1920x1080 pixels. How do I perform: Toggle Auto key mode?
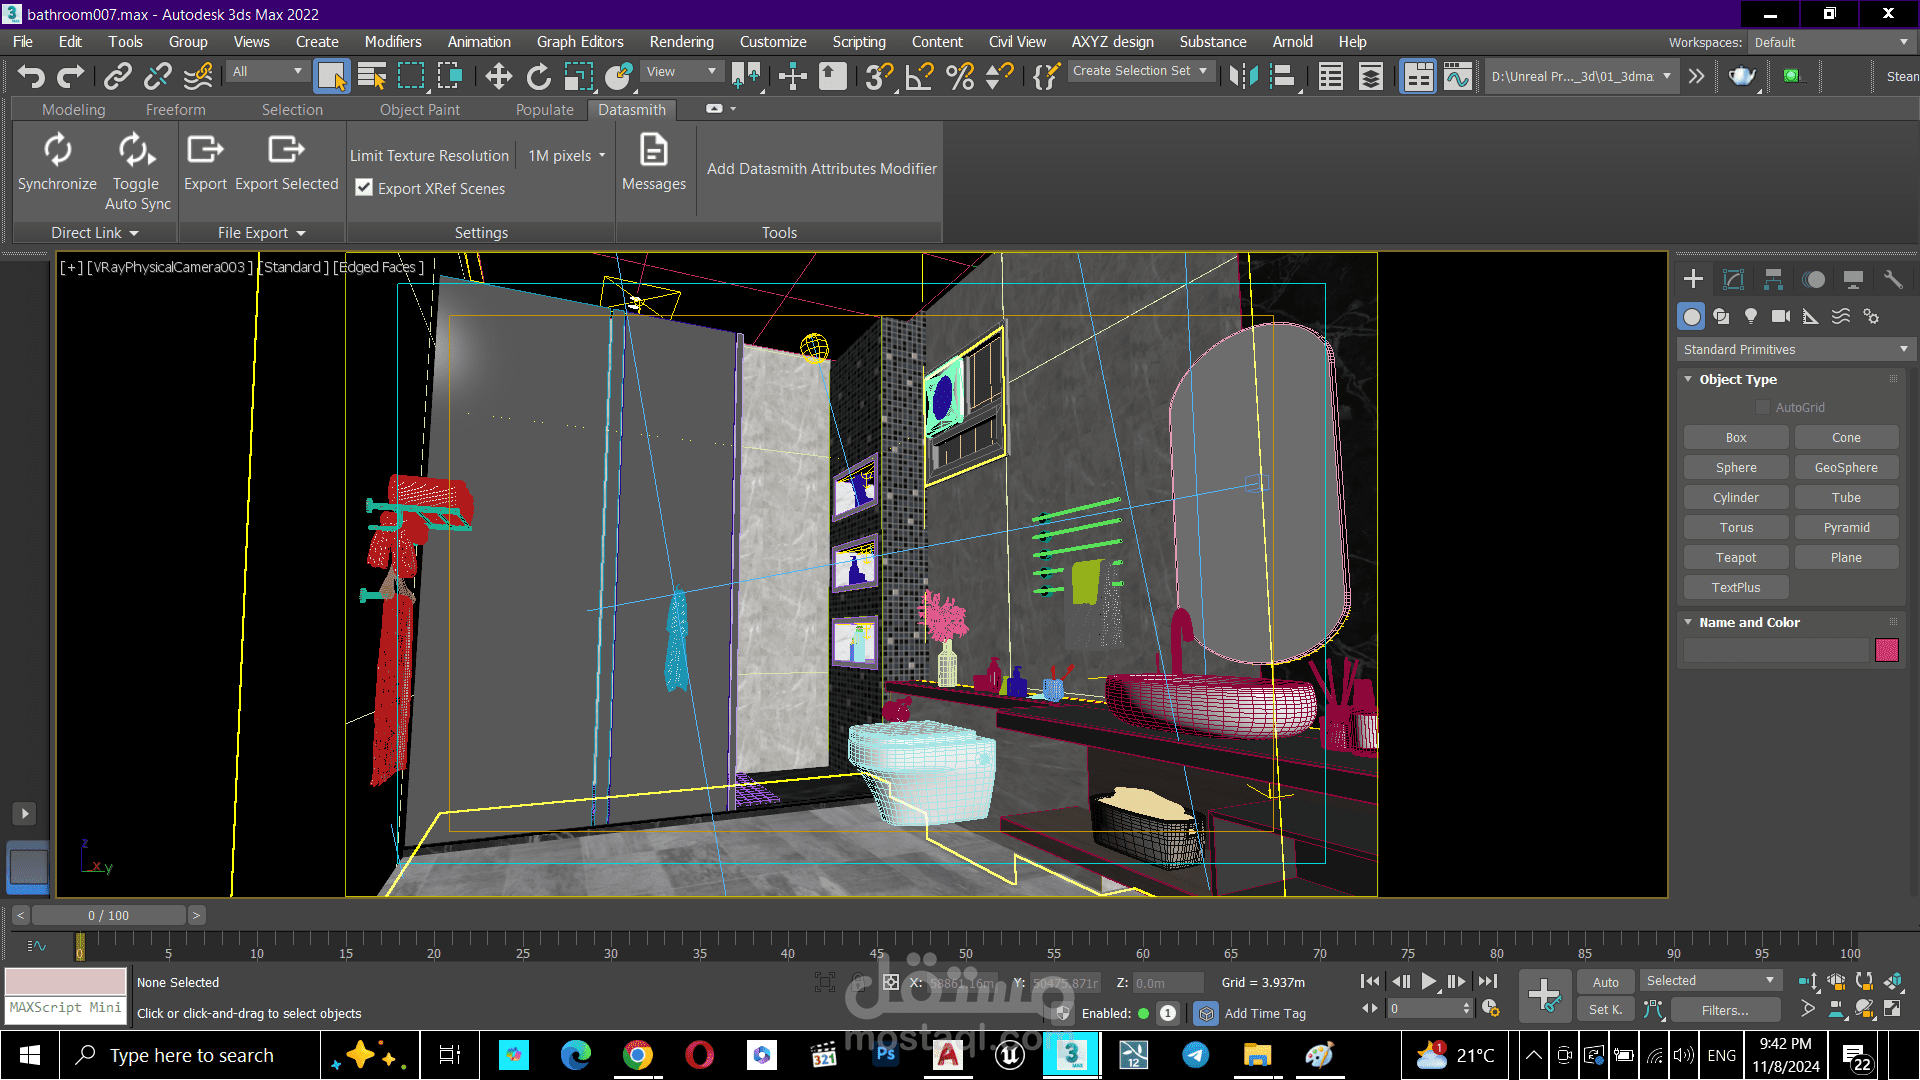pyautogui.click(x=1605, y=982)
